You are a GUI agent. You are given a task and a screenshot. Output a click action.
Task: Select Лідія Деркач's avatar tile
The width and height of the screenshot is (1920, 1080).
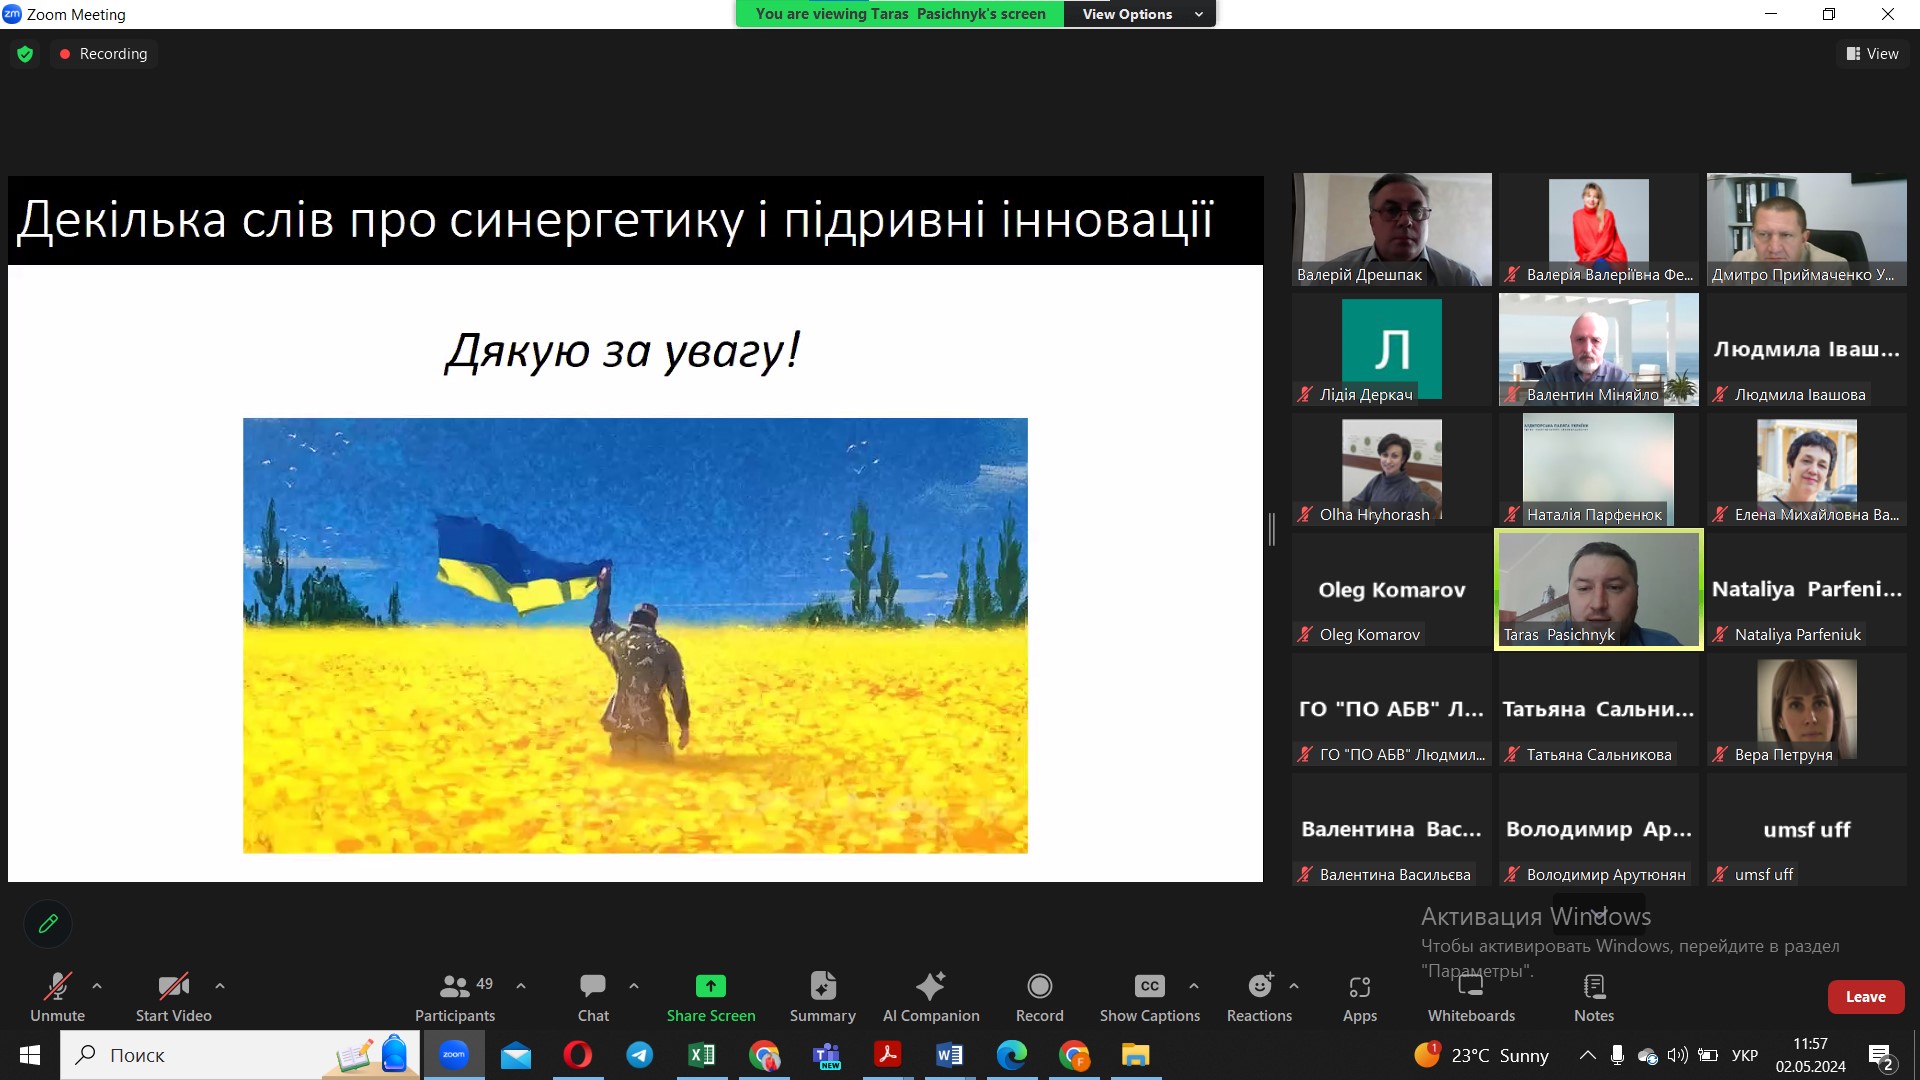pos(1392,349)
